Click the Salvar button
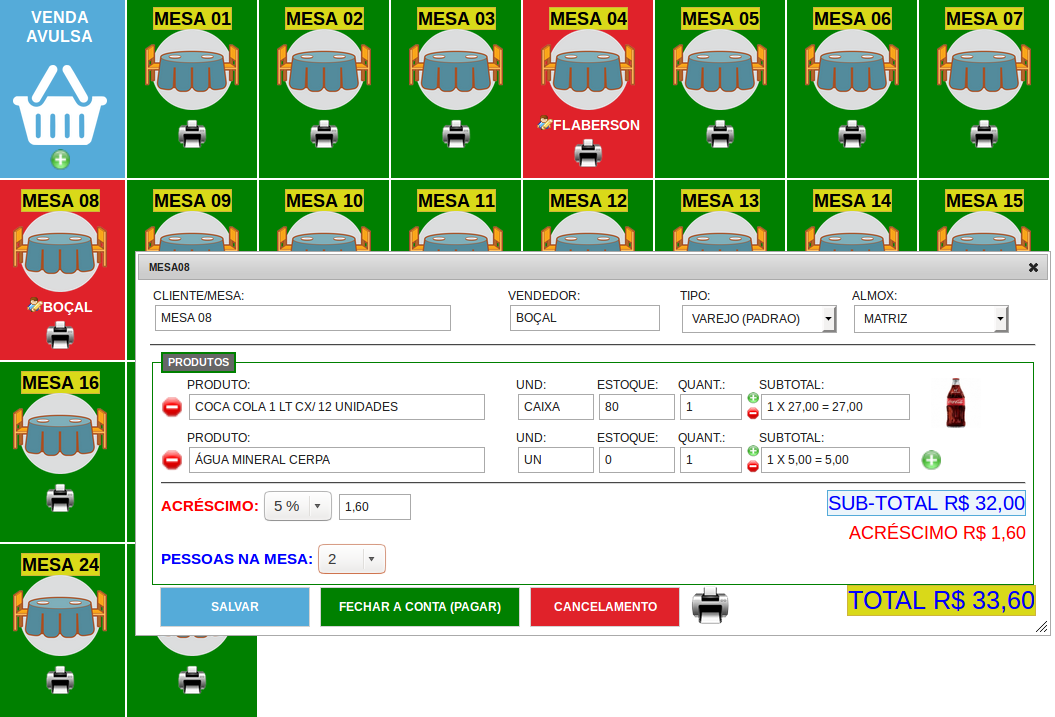The height and width of the screenshot is (717, 1055). [x=235, y=607]
